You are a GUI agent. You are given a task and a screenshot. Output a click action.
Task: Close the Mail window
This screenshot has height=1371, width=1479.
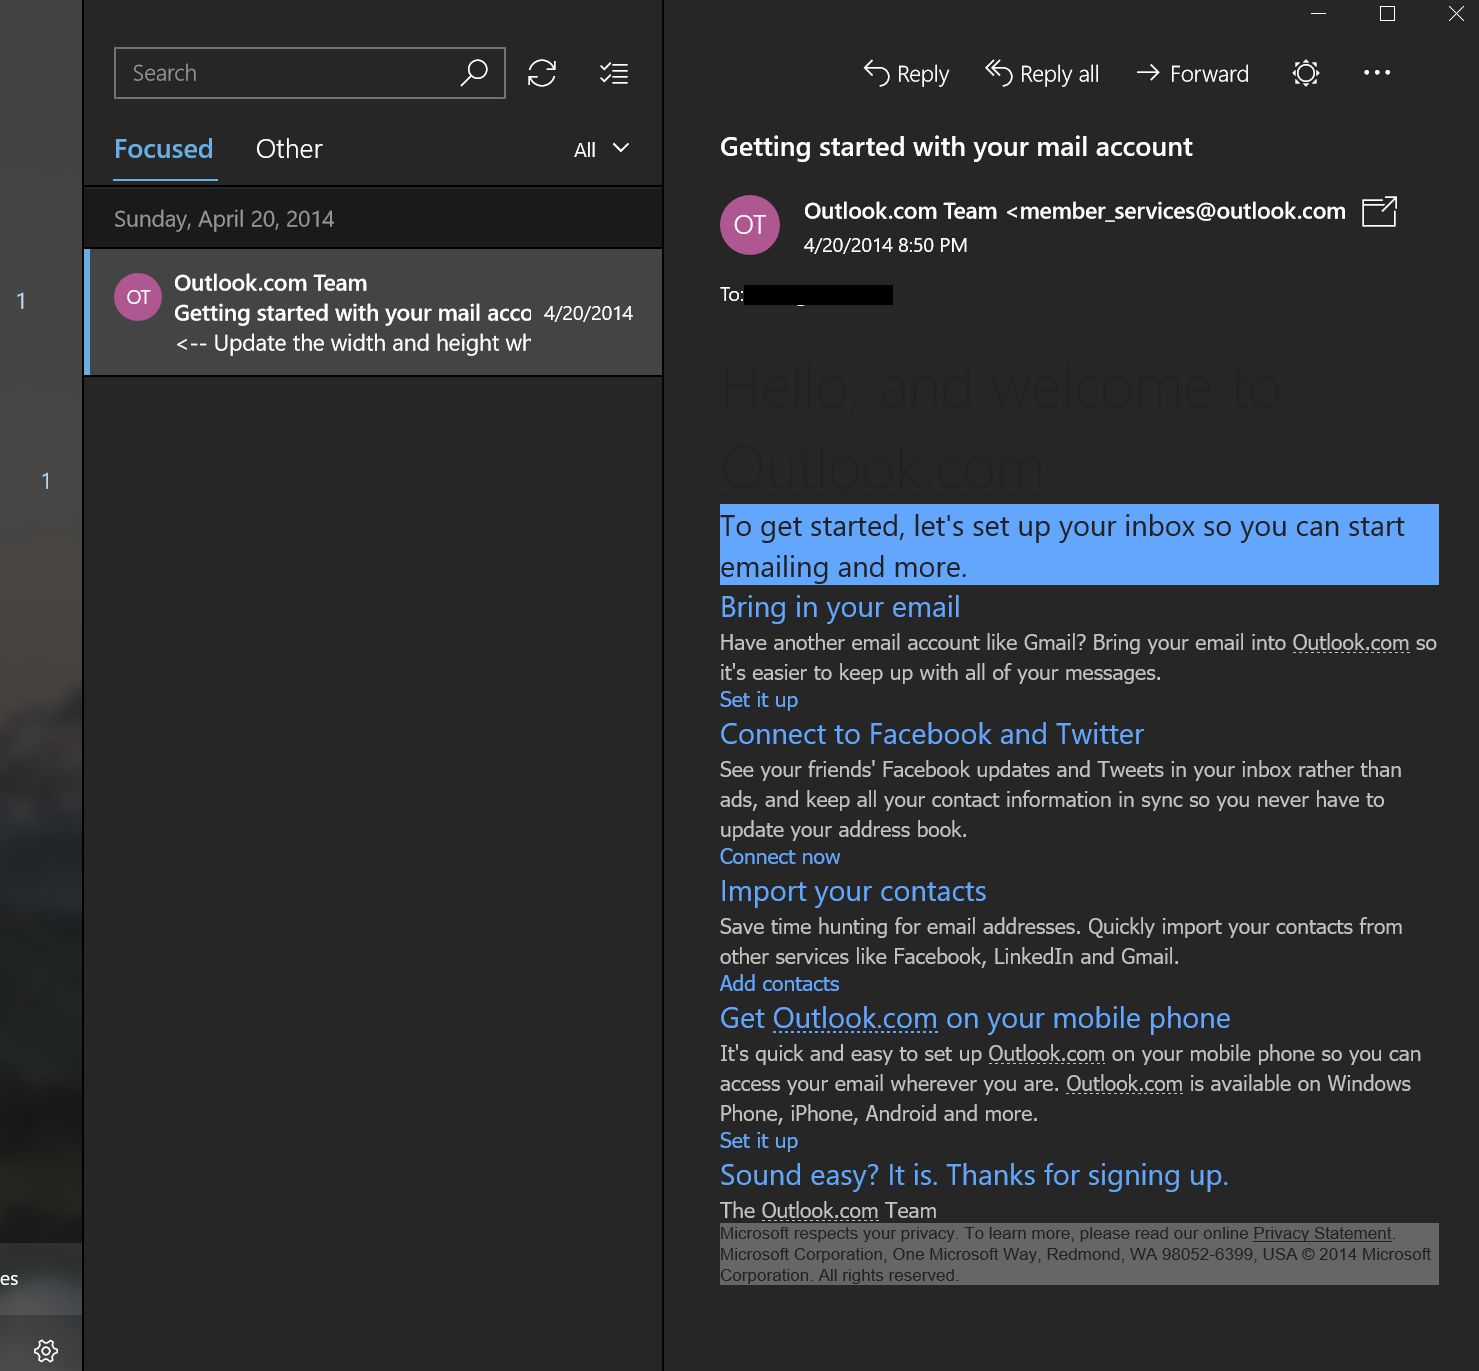tap(1456, 14)
